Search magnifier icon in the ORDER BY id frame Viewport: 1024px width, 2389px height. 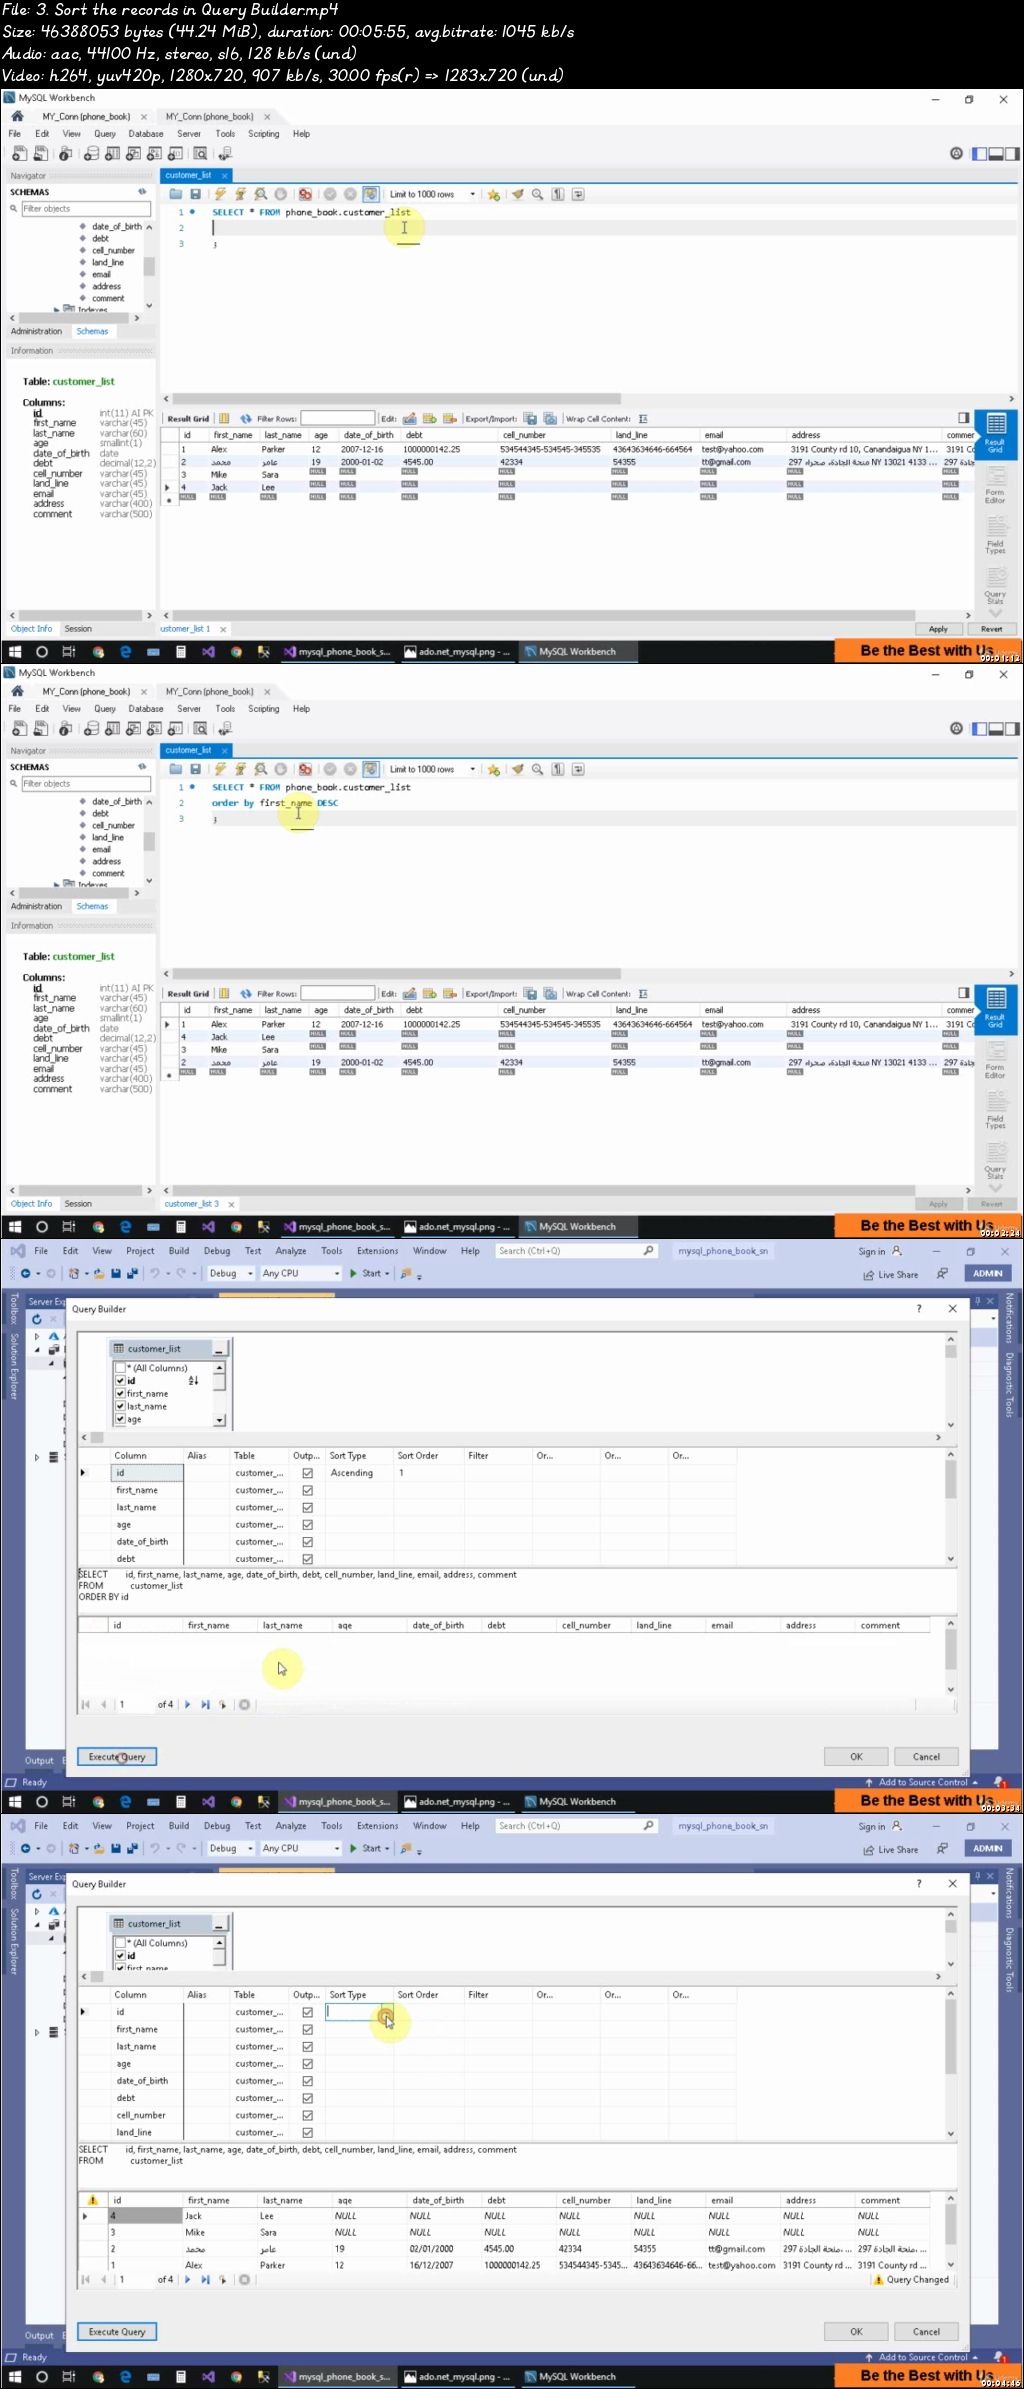click(x=648, y=1250)
